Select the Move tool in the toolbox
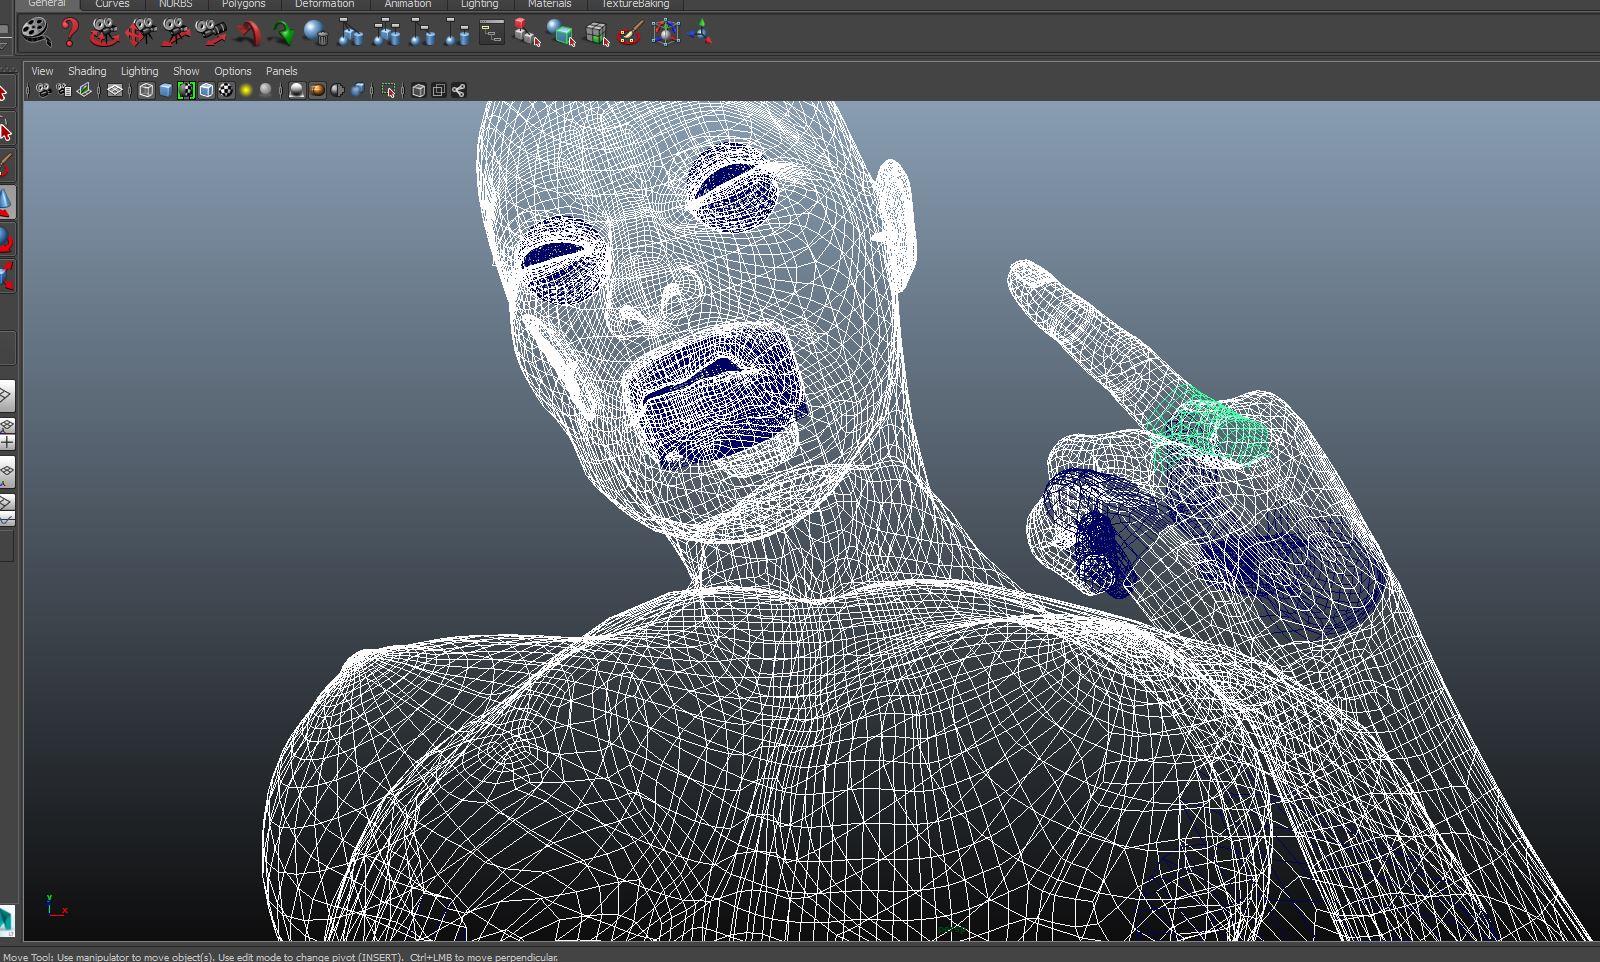 coord(7,202)
